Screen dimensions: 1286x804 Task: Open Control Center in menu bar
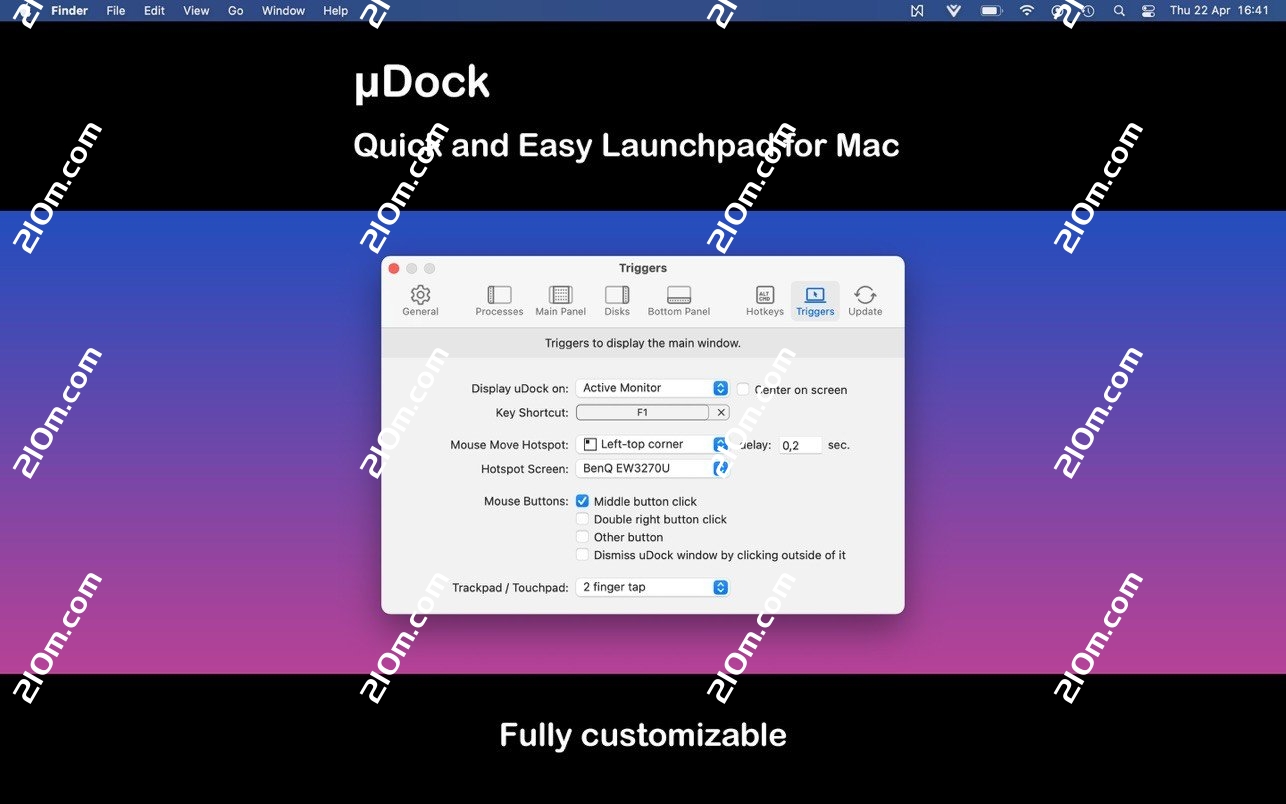click(1148, 11)
